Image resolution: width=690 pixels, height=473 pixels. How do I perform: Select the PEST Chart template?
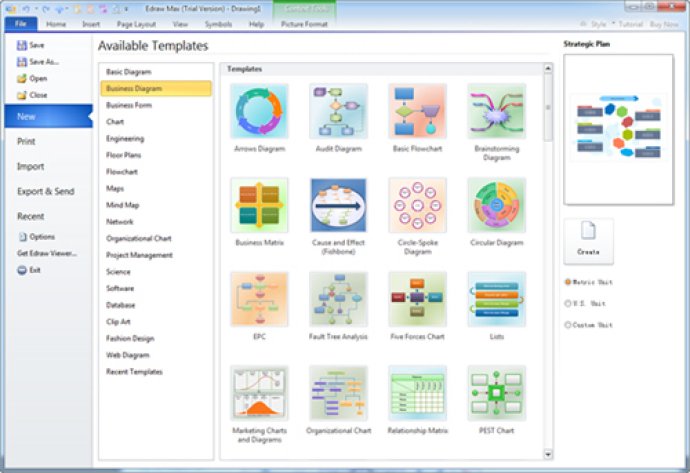pos(496,400)
